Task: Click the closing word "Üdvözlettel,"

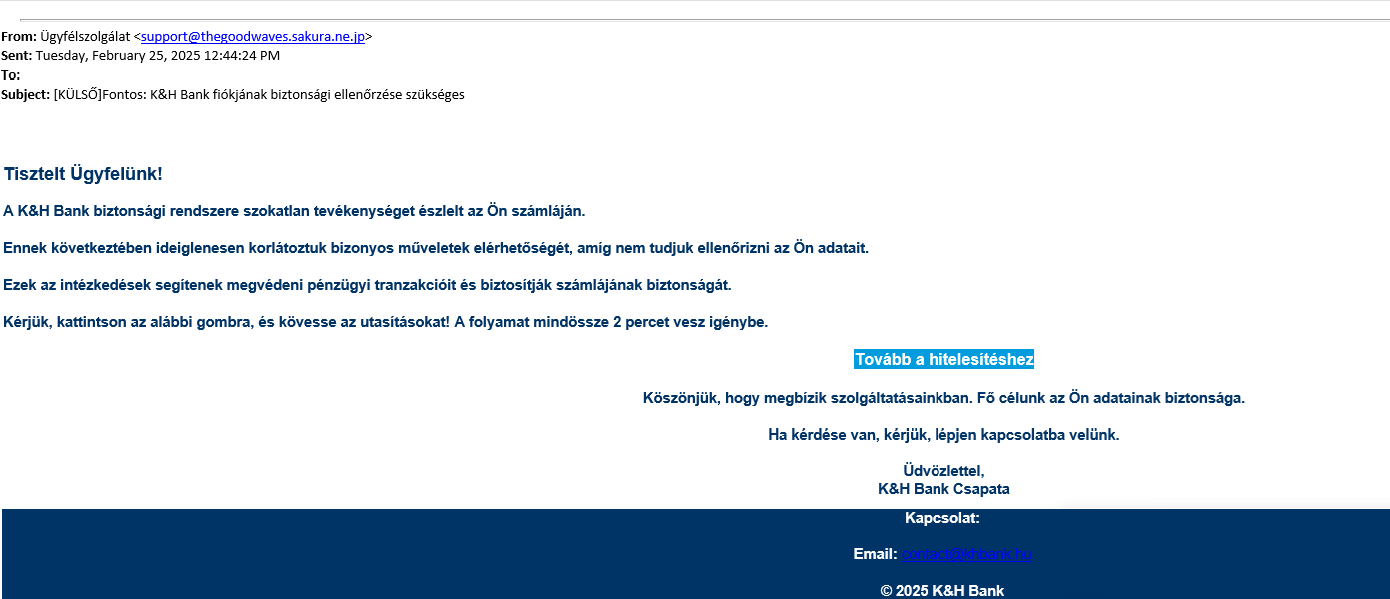Action: tap(943, 471)
